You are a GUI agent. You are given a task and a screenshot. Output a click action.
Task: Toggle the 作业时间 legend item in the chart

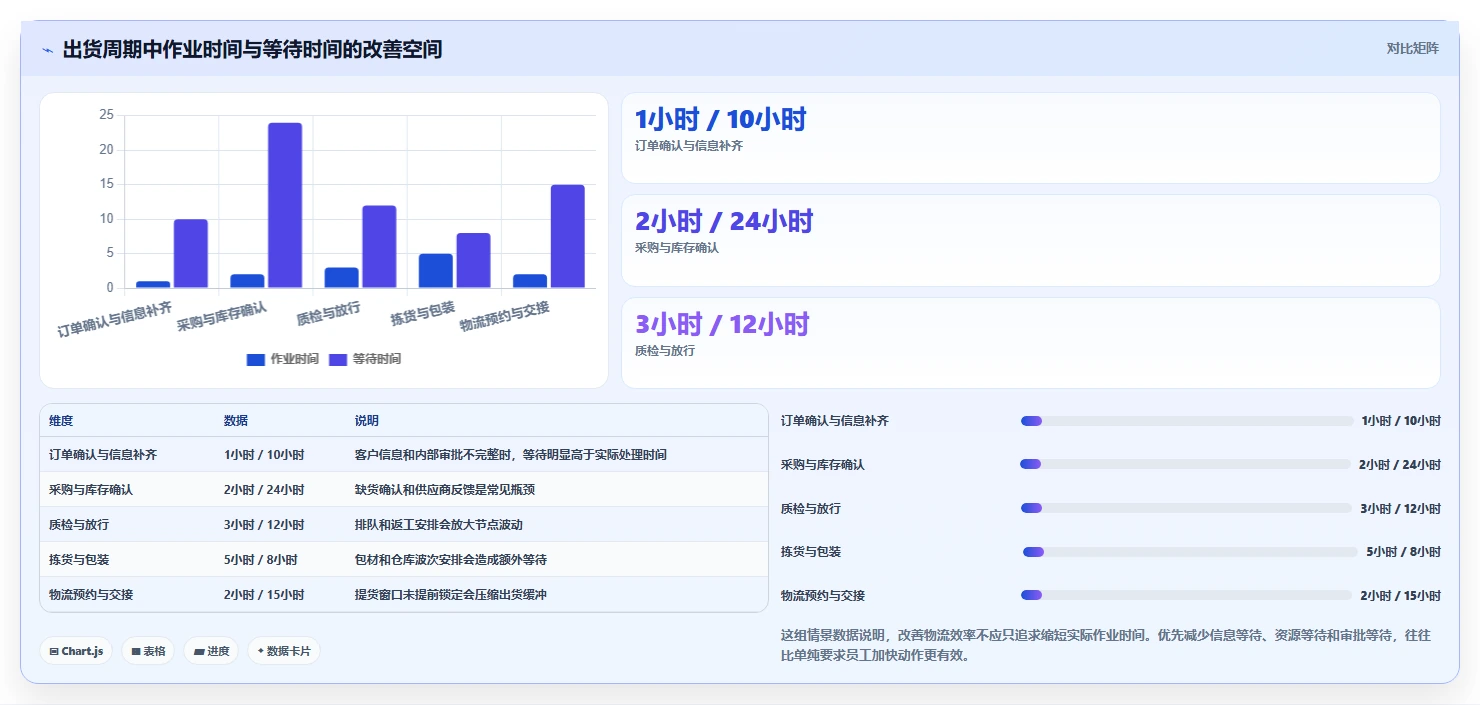click(283, 359)
